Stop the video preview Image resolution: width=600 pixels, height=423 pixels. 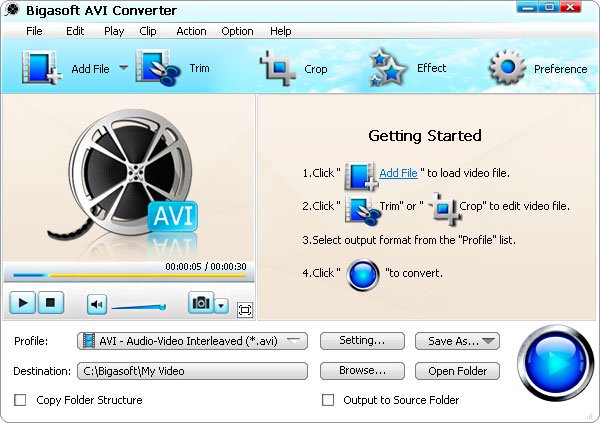(50, 303)
